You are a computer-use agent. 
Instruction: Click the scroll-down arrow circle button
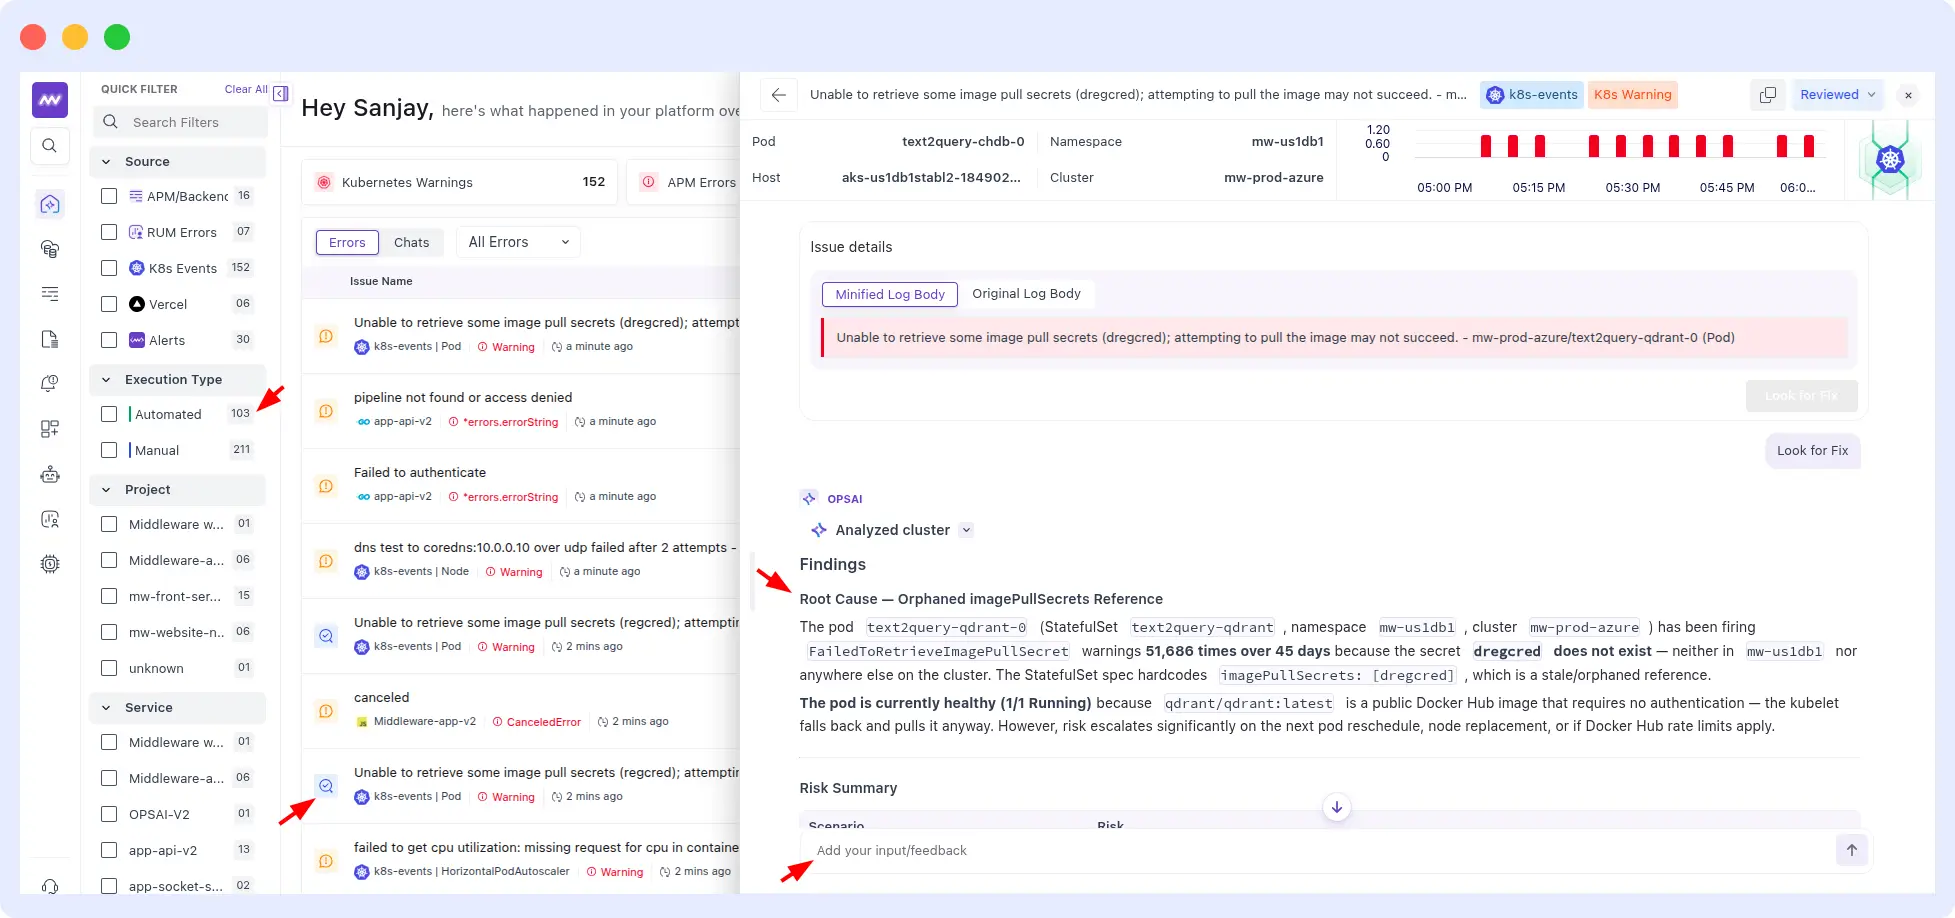tap(1337, 807)
